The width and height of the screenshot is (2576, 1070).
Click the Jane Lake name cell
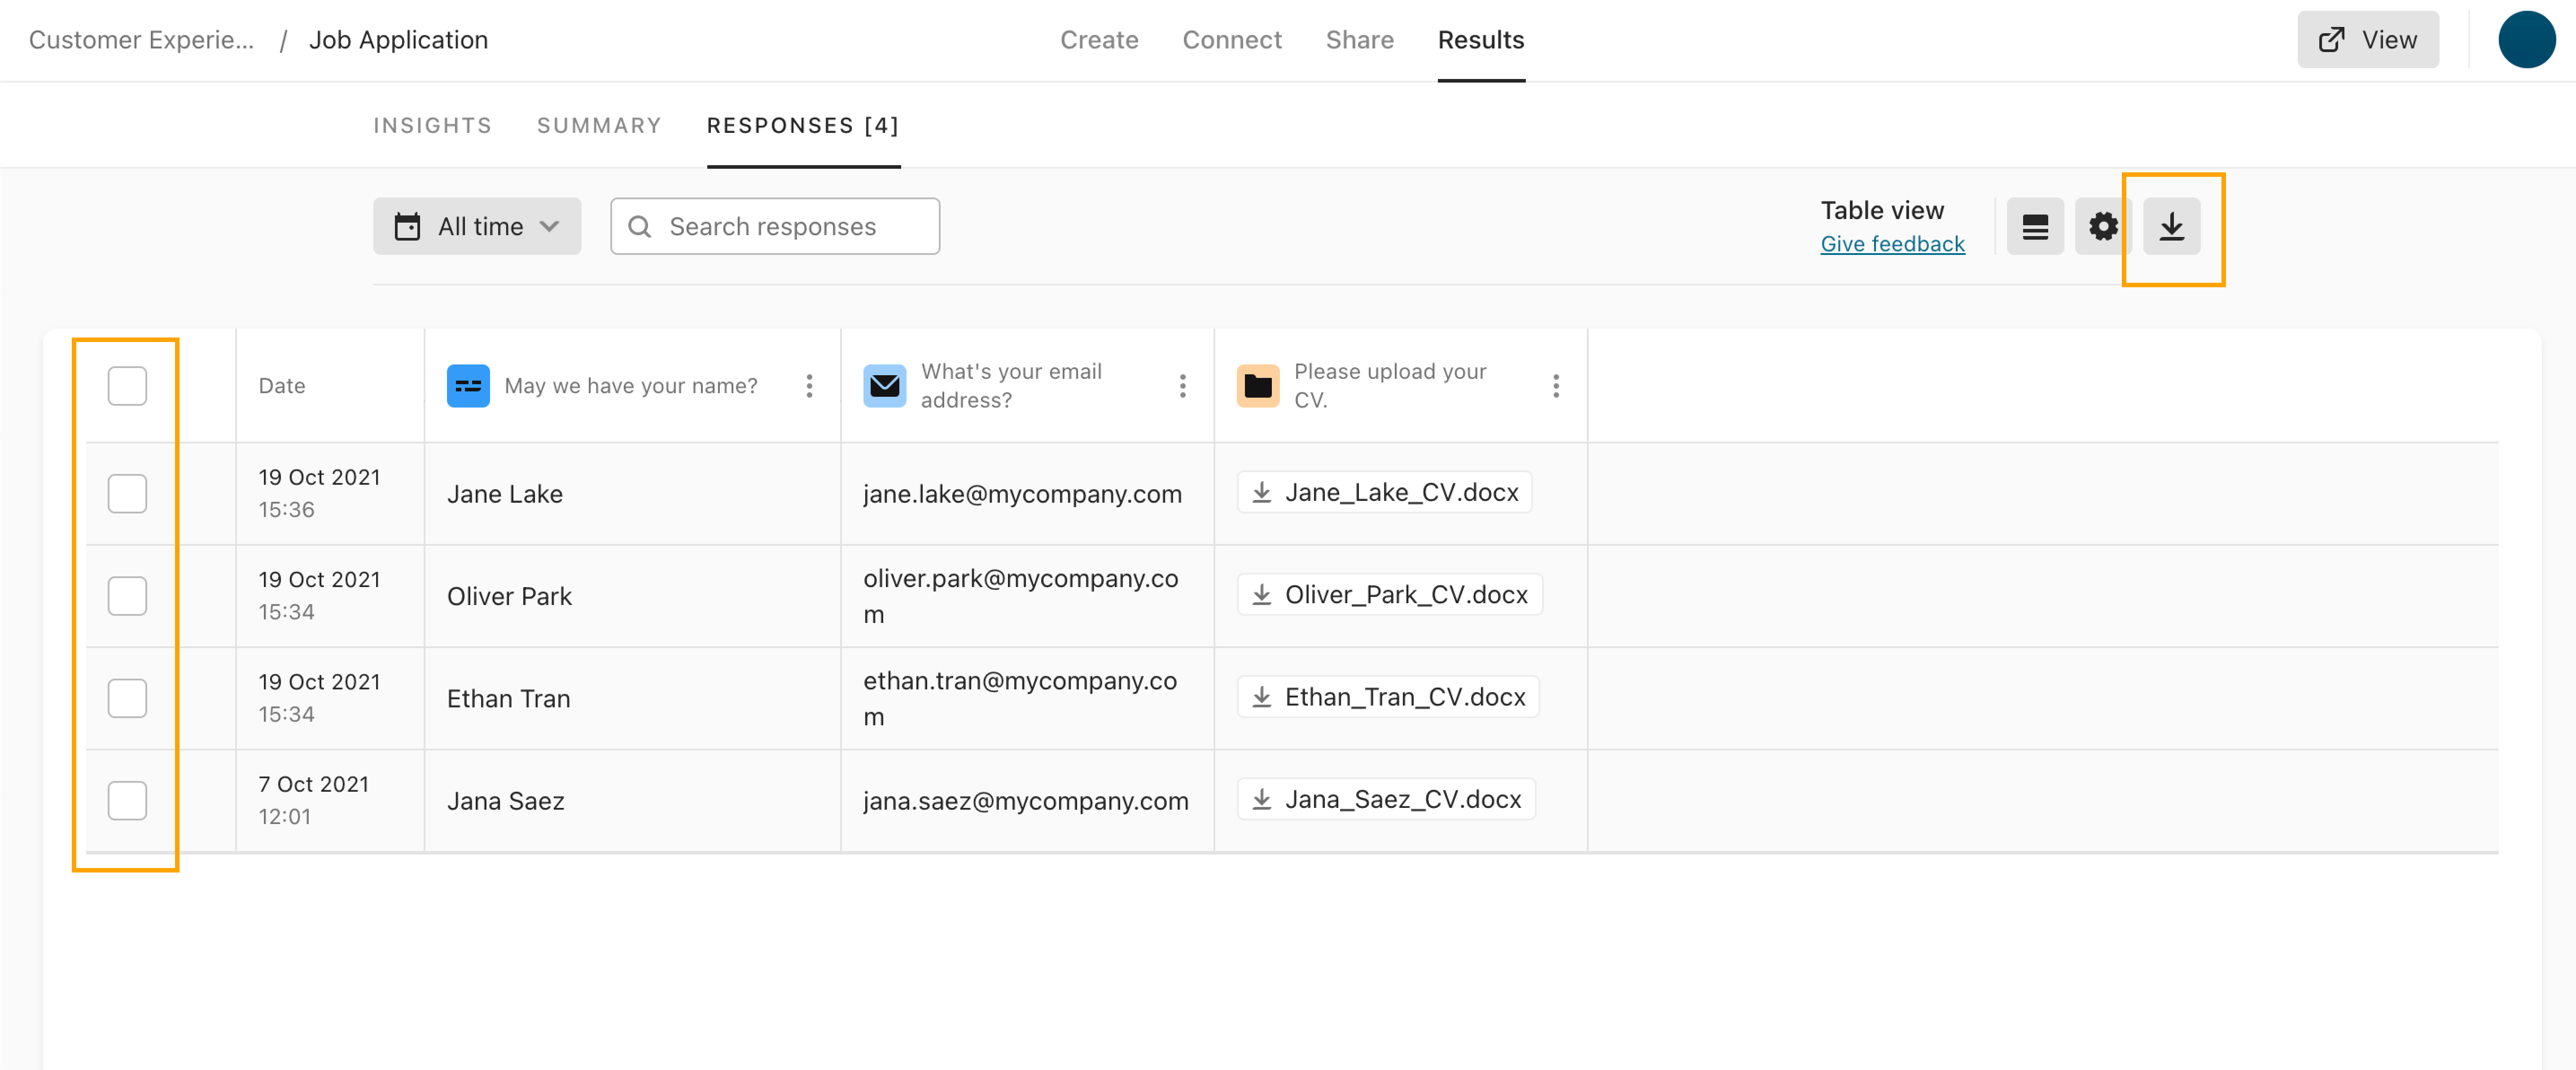(x=632, y=494)
